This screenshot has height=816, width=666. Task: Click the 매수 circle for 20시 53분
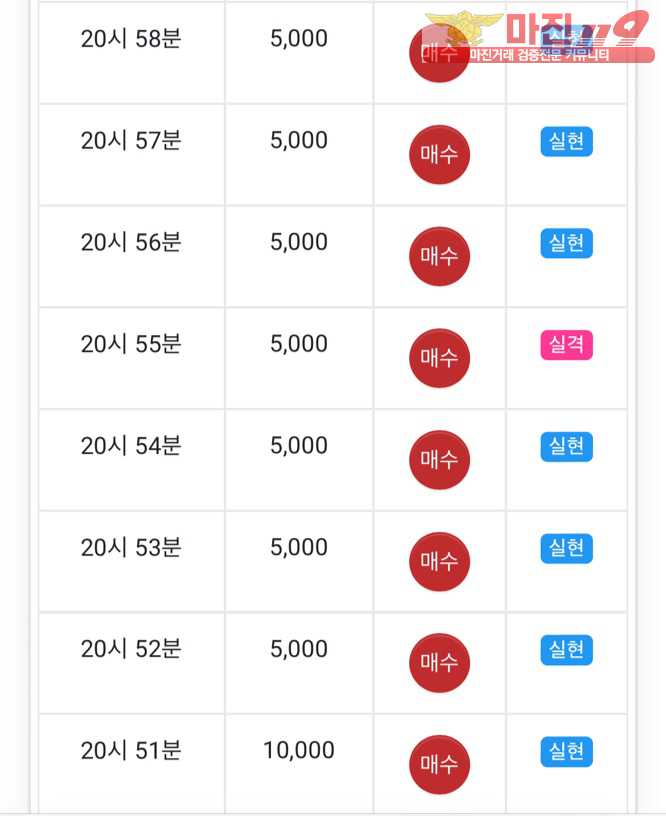point(438,562)
